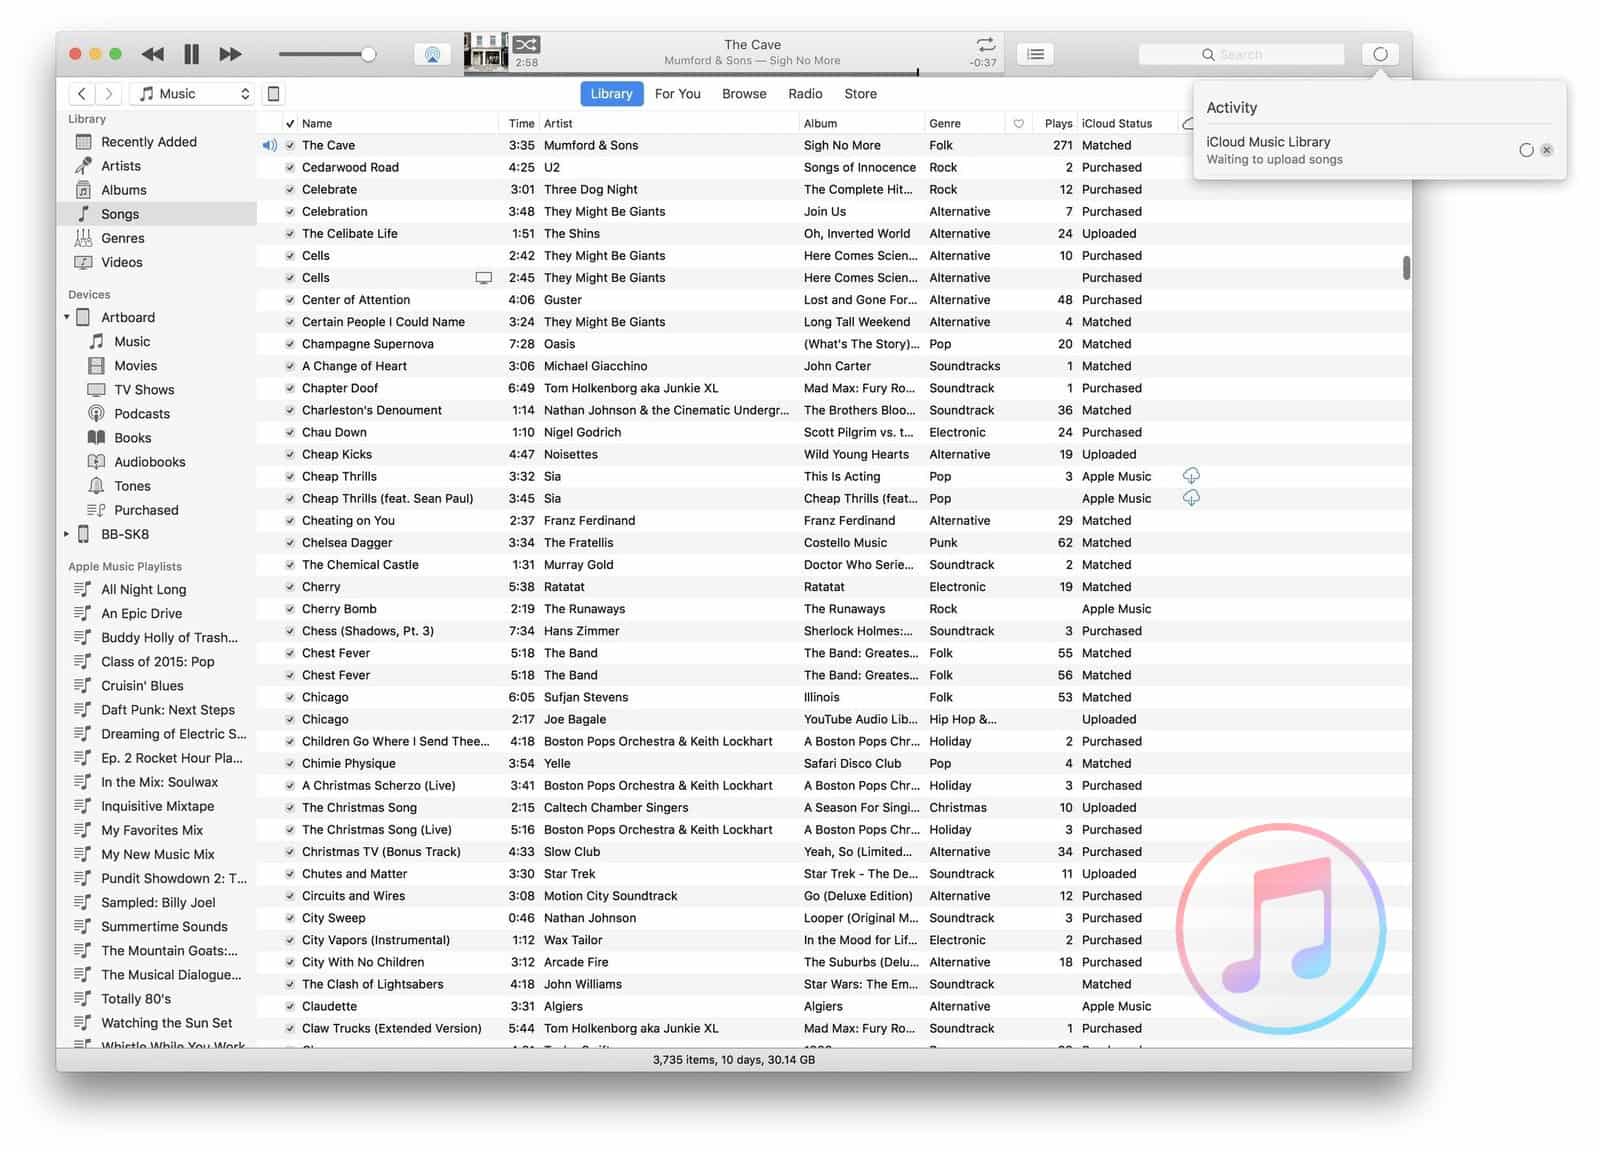
Task: Sort songs by the Name column
Action: pos(398,124)
